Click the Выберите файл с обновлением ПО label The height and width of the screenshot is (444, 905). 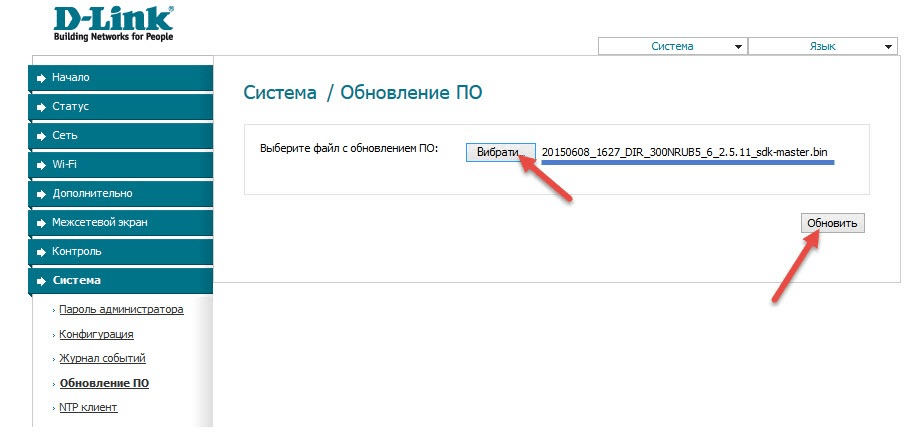349,148
